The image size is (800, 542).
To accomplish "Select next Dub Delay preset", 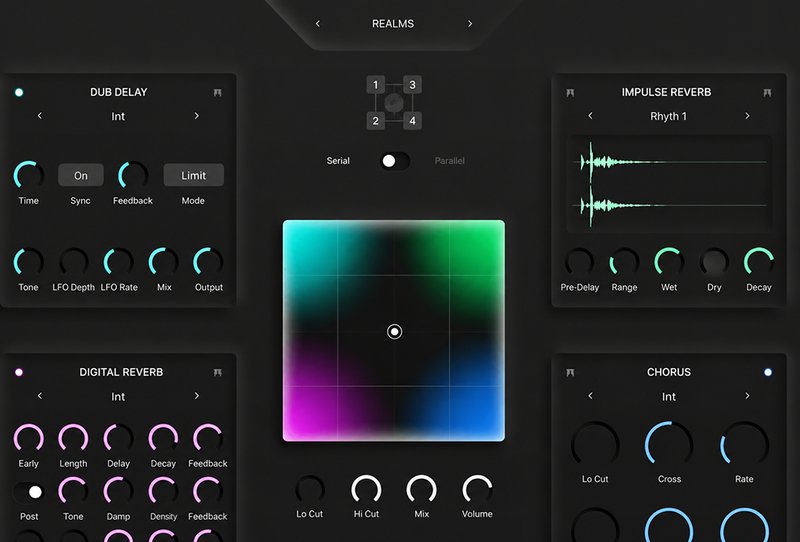I will tap(196, 116).
